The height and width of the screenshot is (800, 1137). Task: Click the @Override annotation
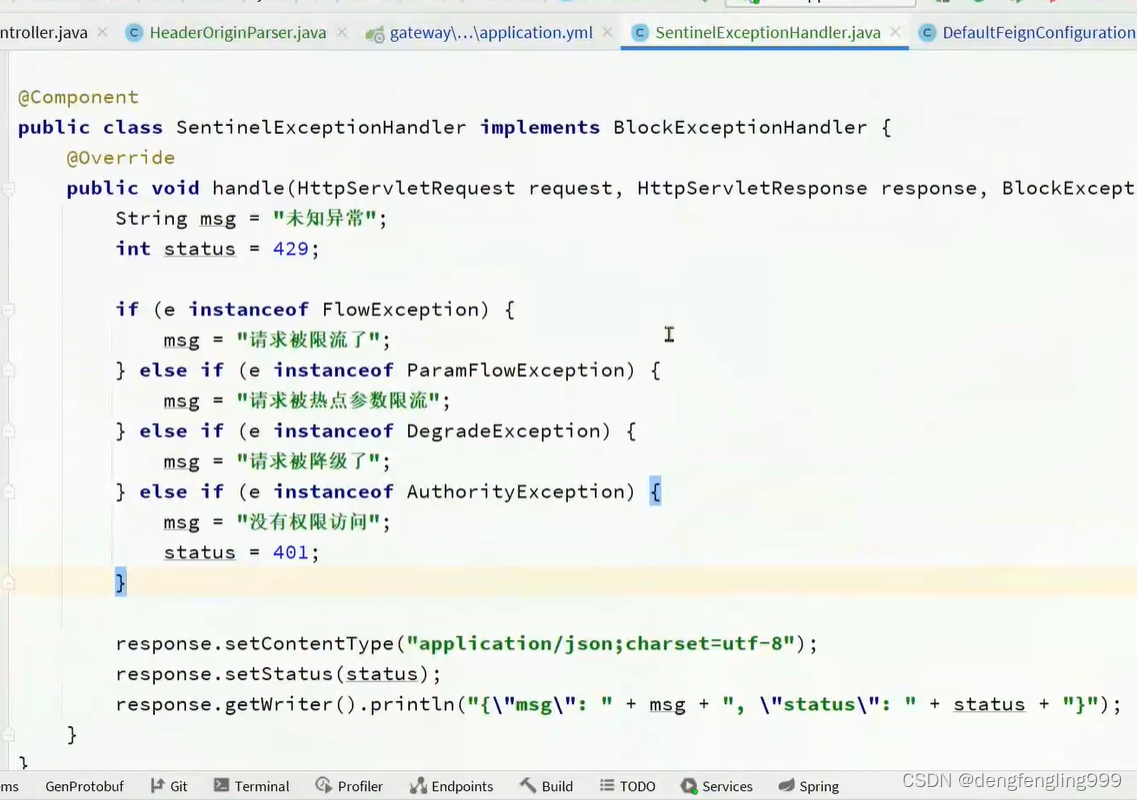click(120, 158)
